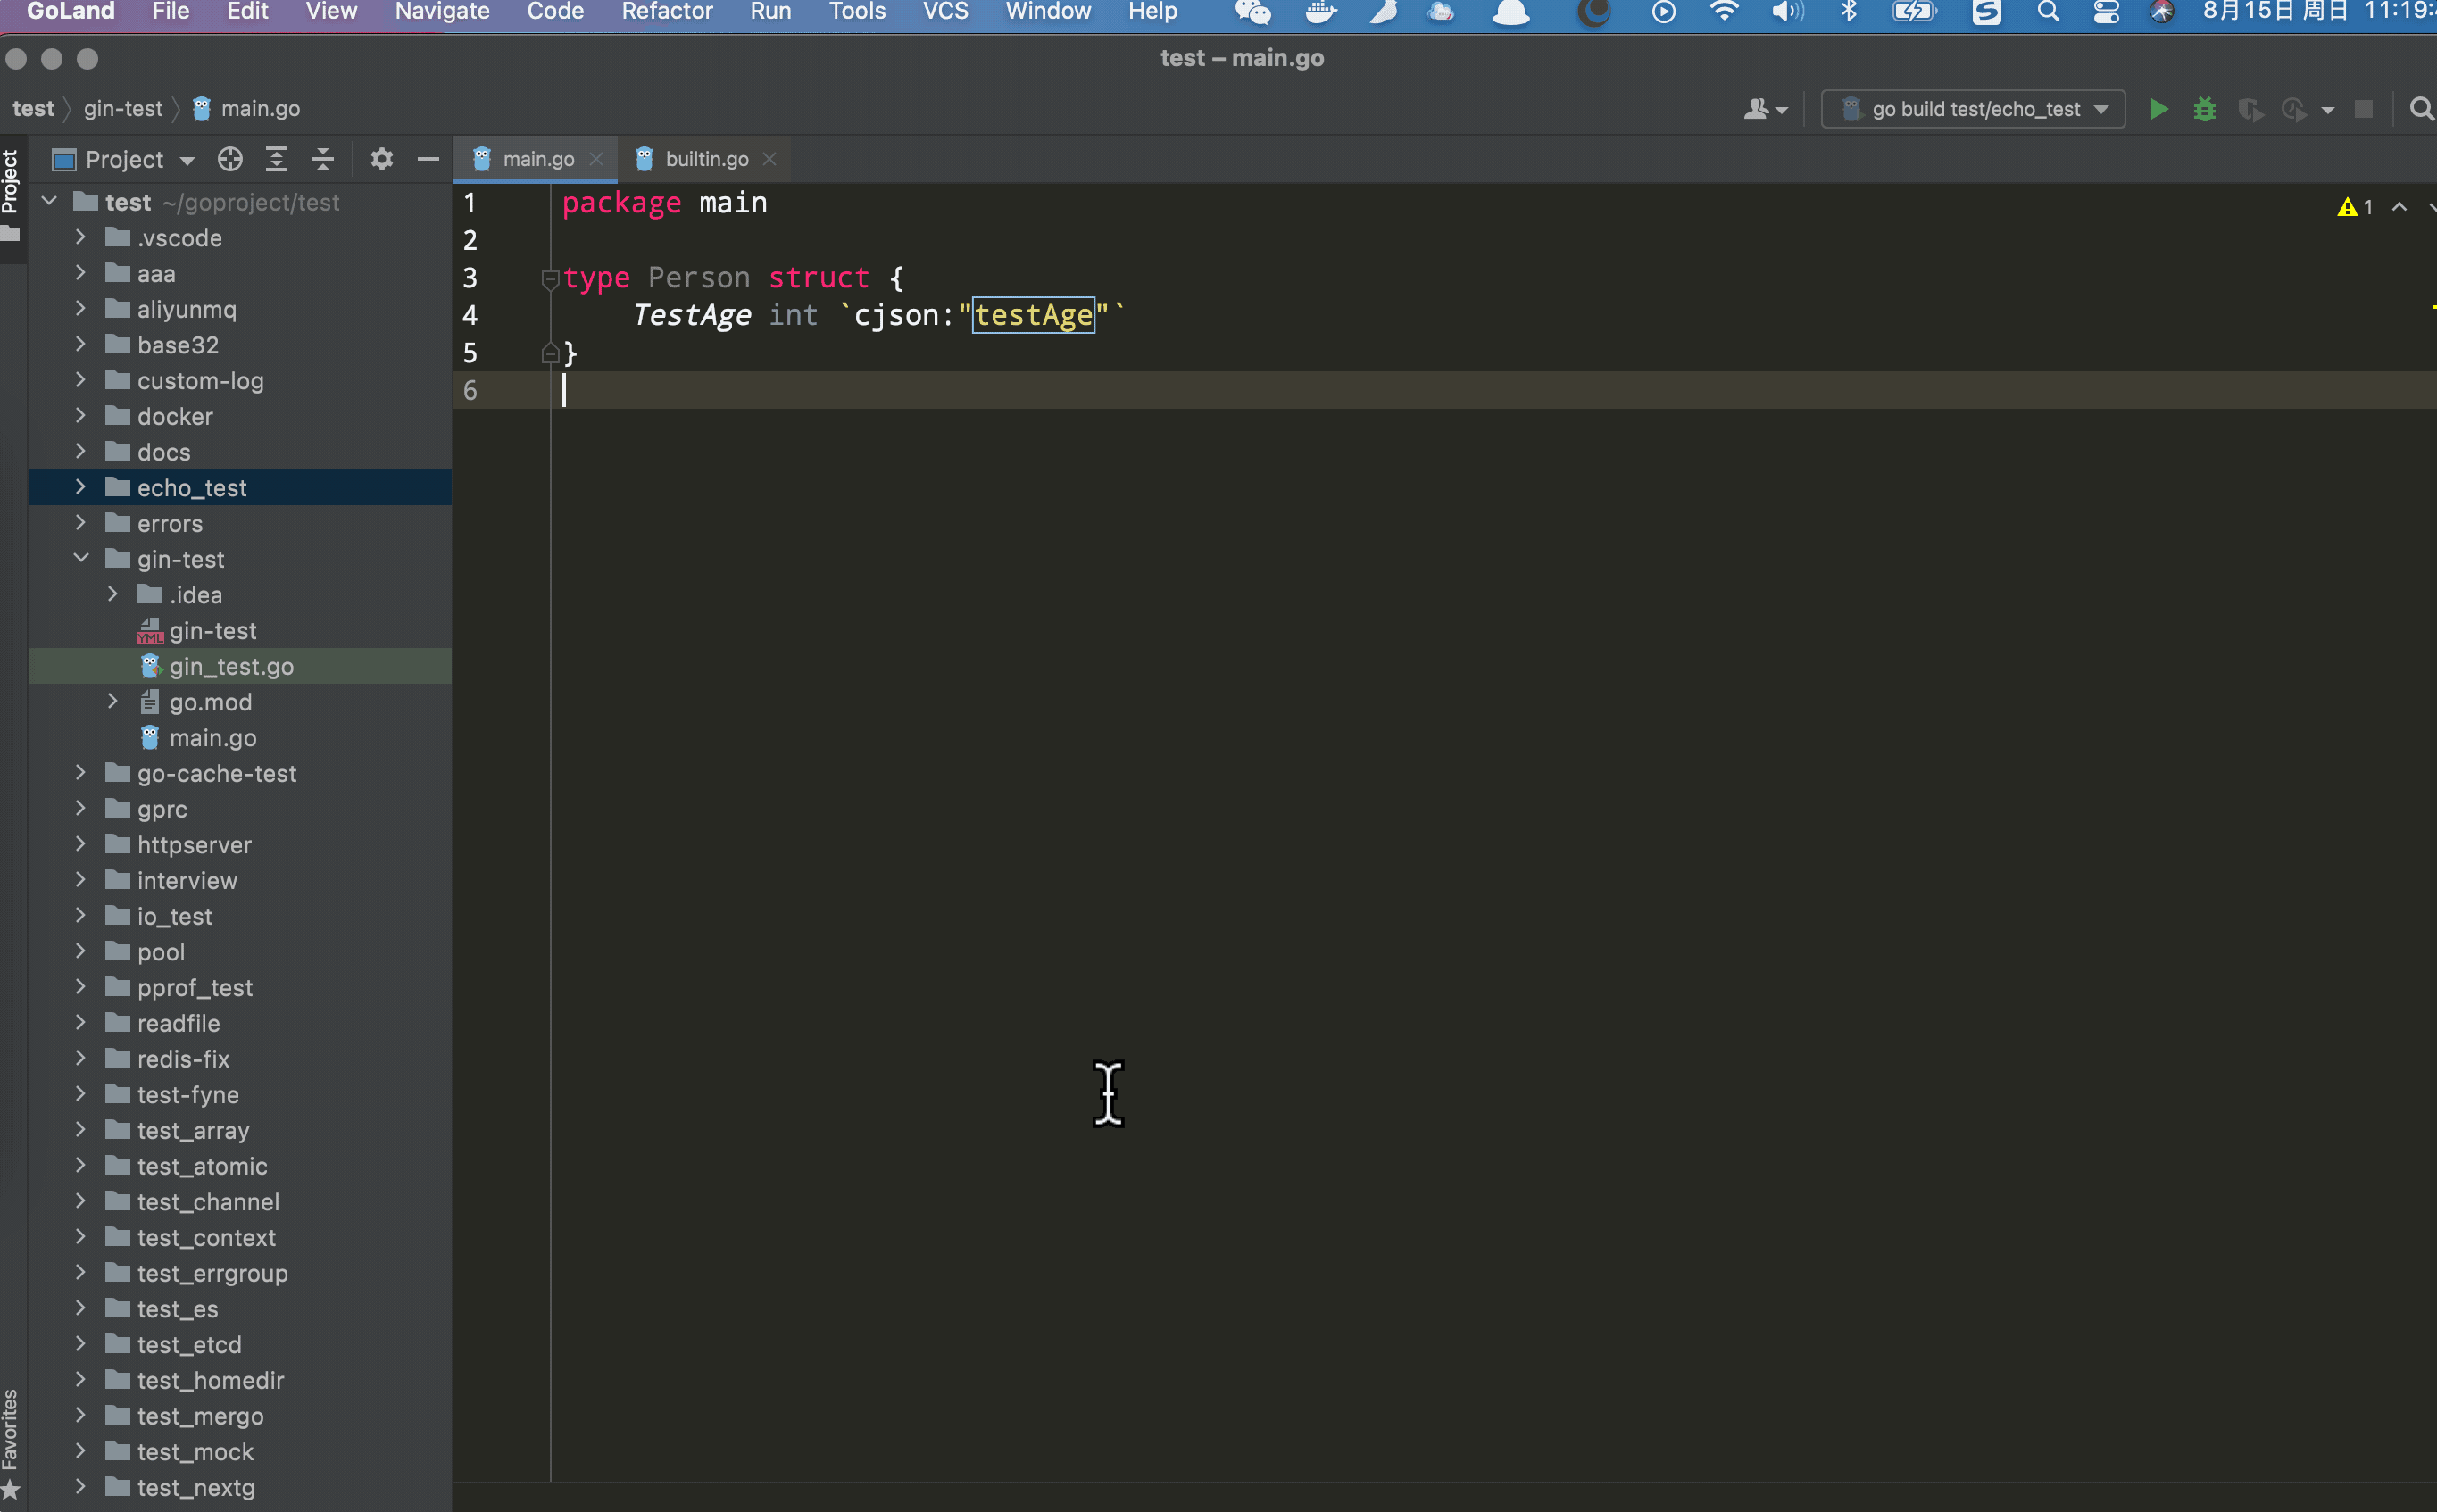This screenshot has width=2437, height=1512.
Task: Click Select Opened File locate icon
Action: (230, 159)
